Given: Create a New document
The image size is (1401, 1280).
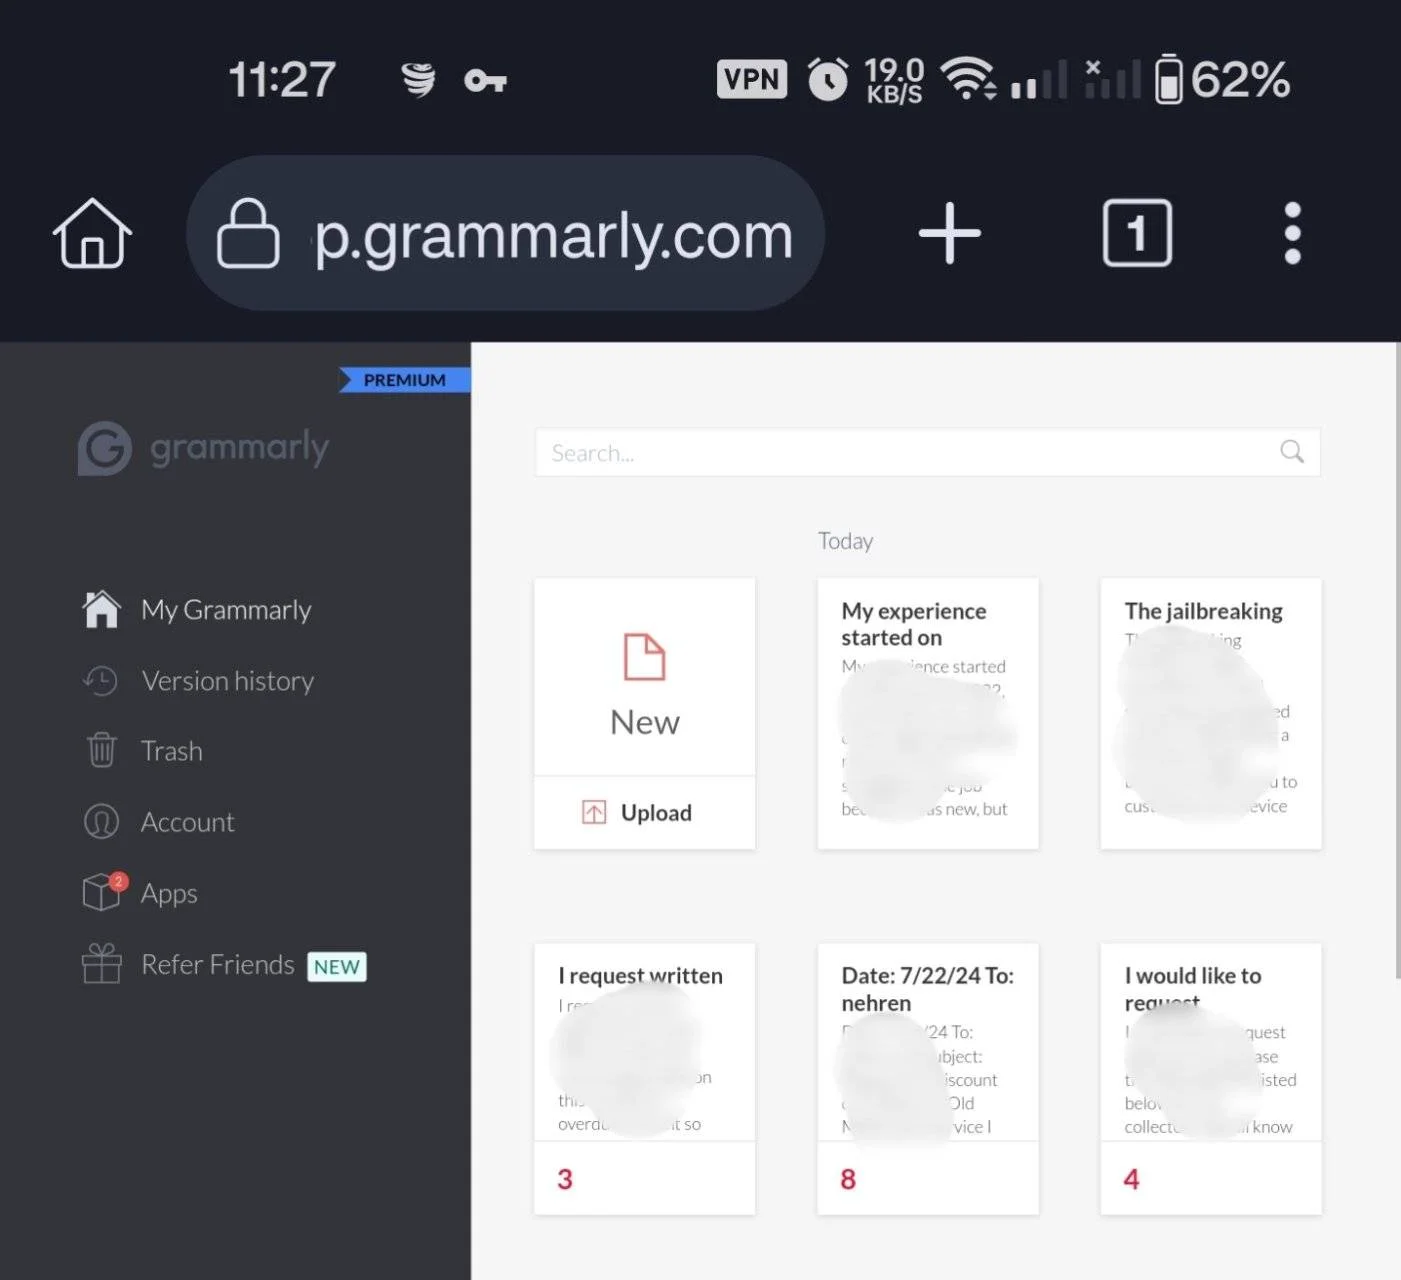Looking at the screenshot, I should [644, 678].
